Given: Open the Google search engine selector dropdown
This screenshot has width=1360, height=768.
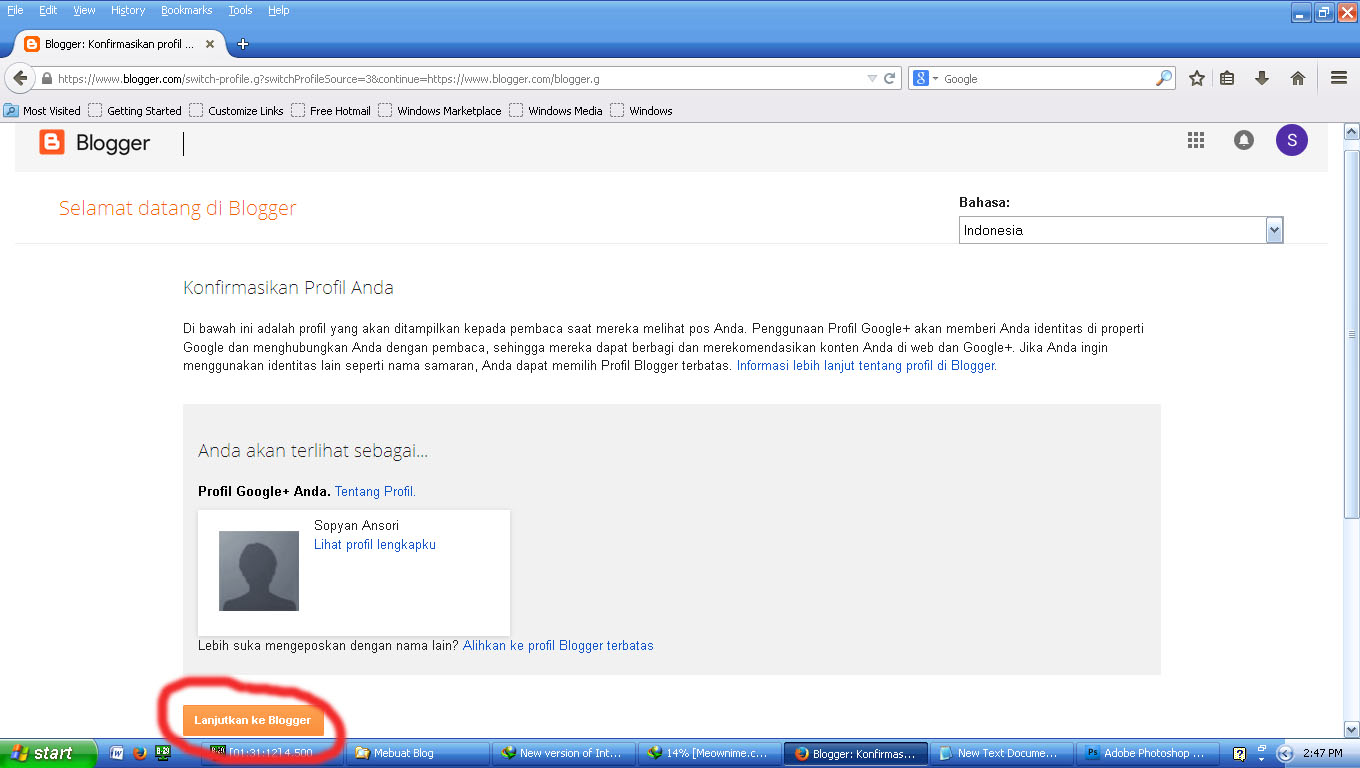Looking at the screenshot, I should 924,78.
